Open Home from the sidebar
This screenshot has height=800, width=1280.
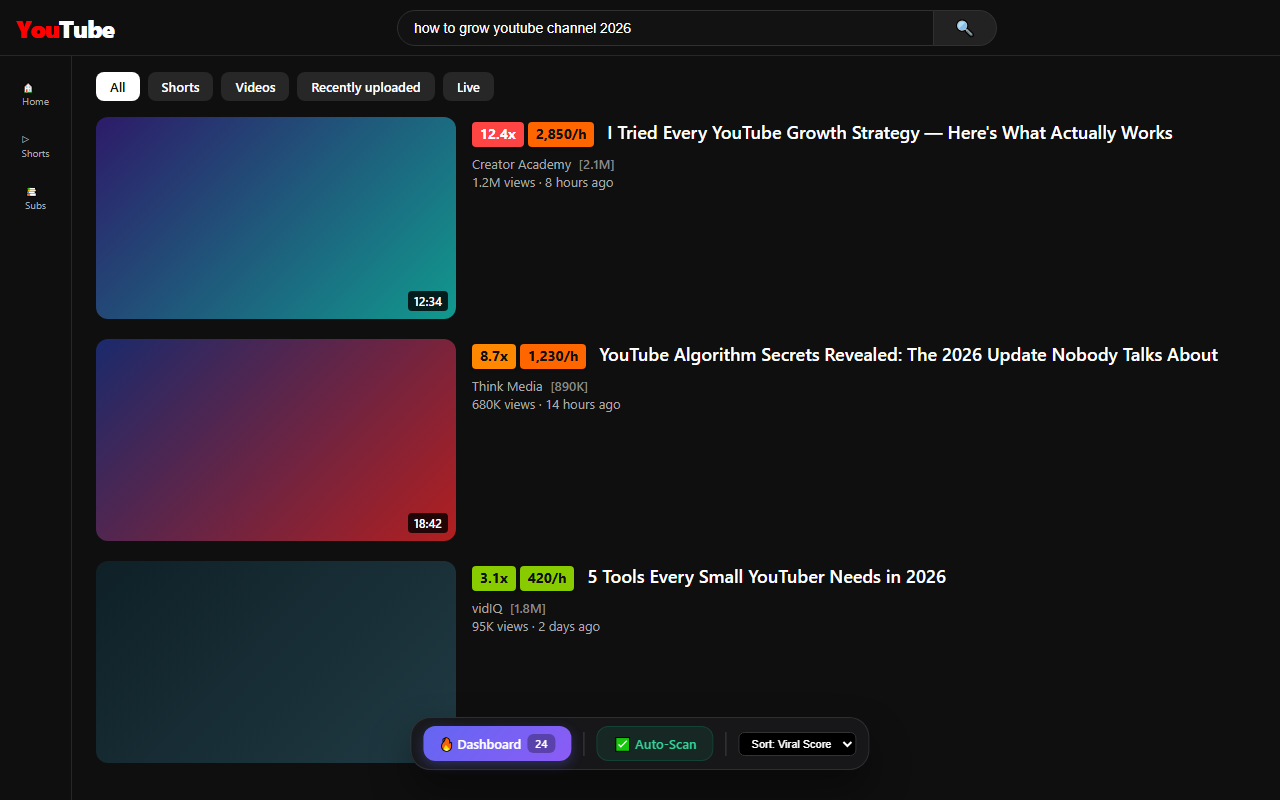[35, 94]
